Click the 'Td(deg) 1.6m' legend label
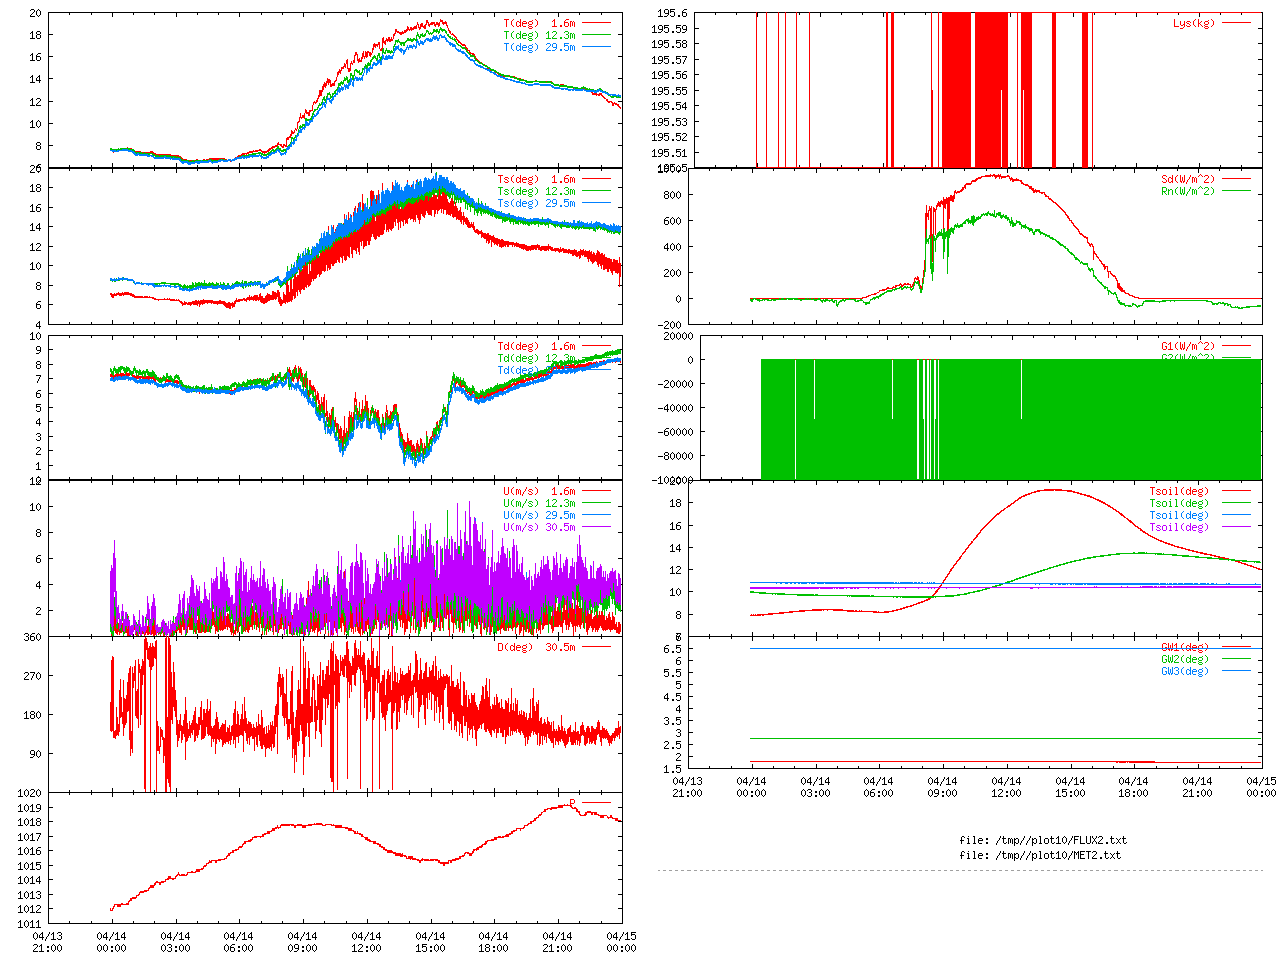The height and width of the screenshot is (960, 1280). (536, 347)
